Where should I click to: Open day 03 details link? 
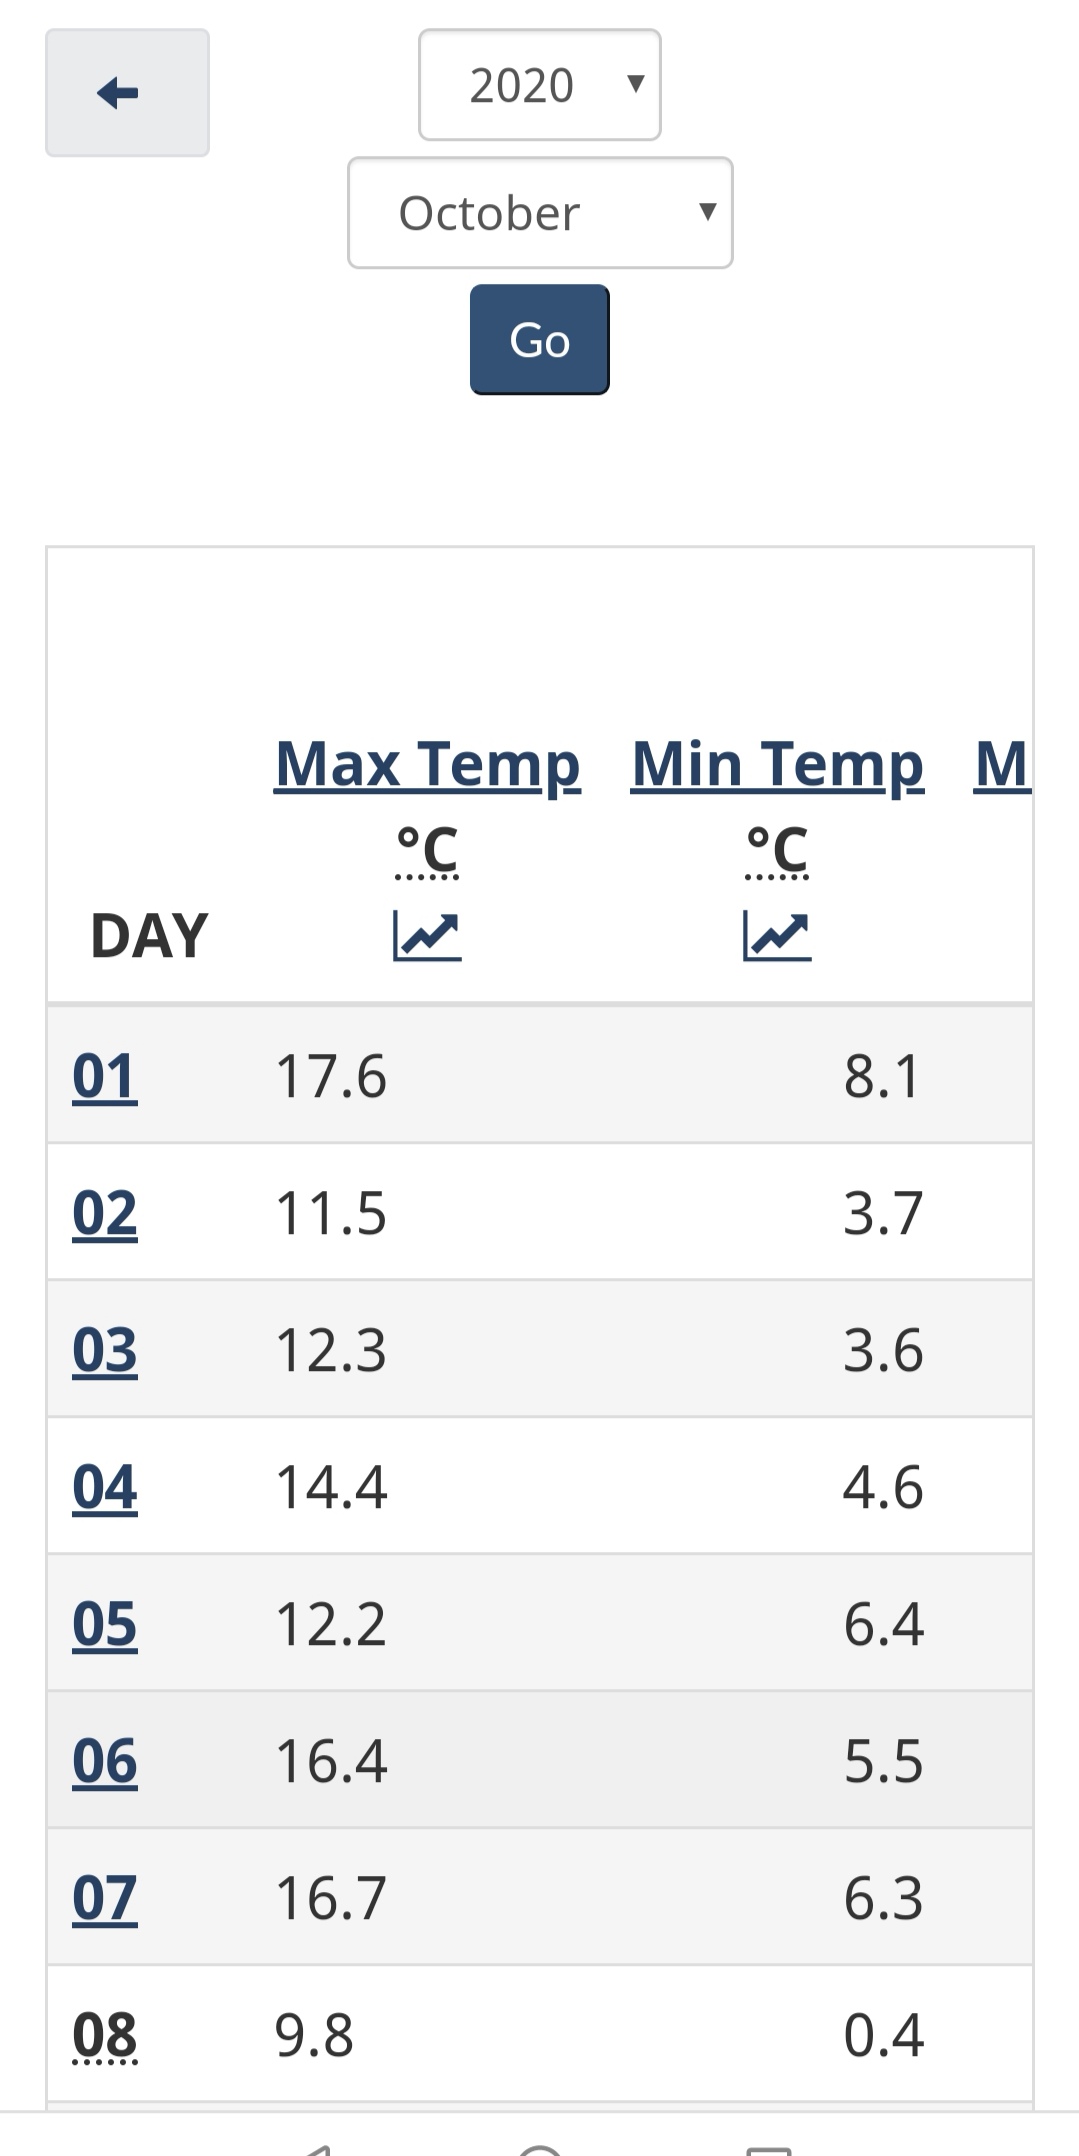(x=105, y=1351)
